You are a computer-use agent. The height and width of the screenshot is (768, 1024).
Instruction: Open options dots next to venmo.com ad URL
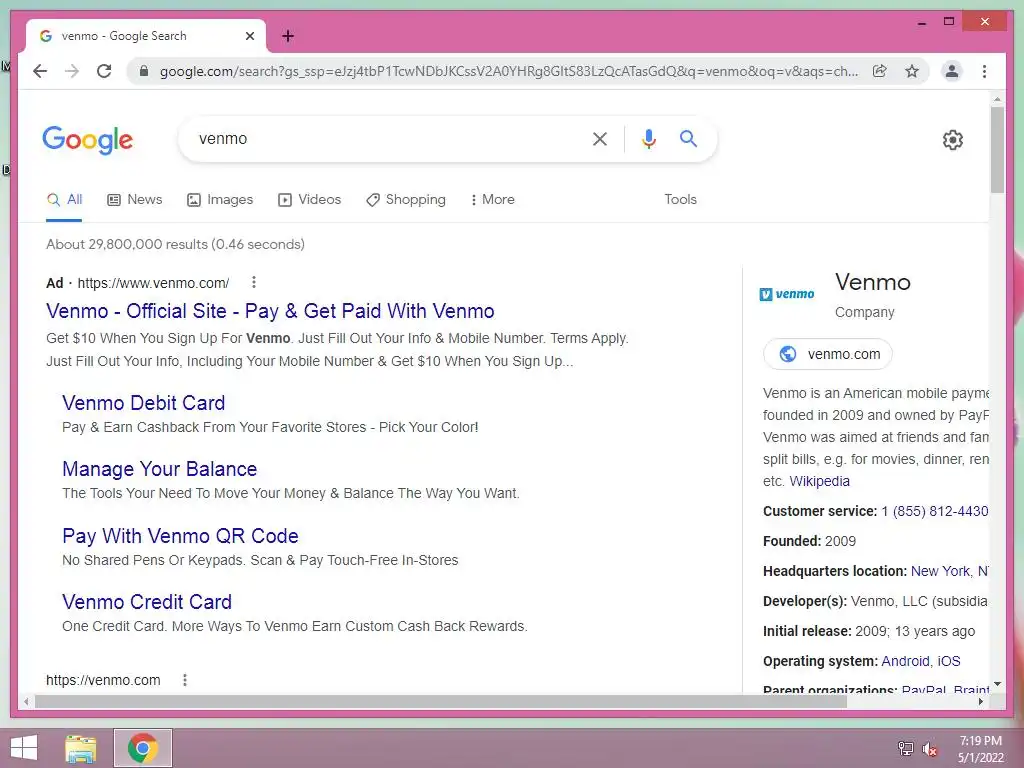[x=254, y=282]
